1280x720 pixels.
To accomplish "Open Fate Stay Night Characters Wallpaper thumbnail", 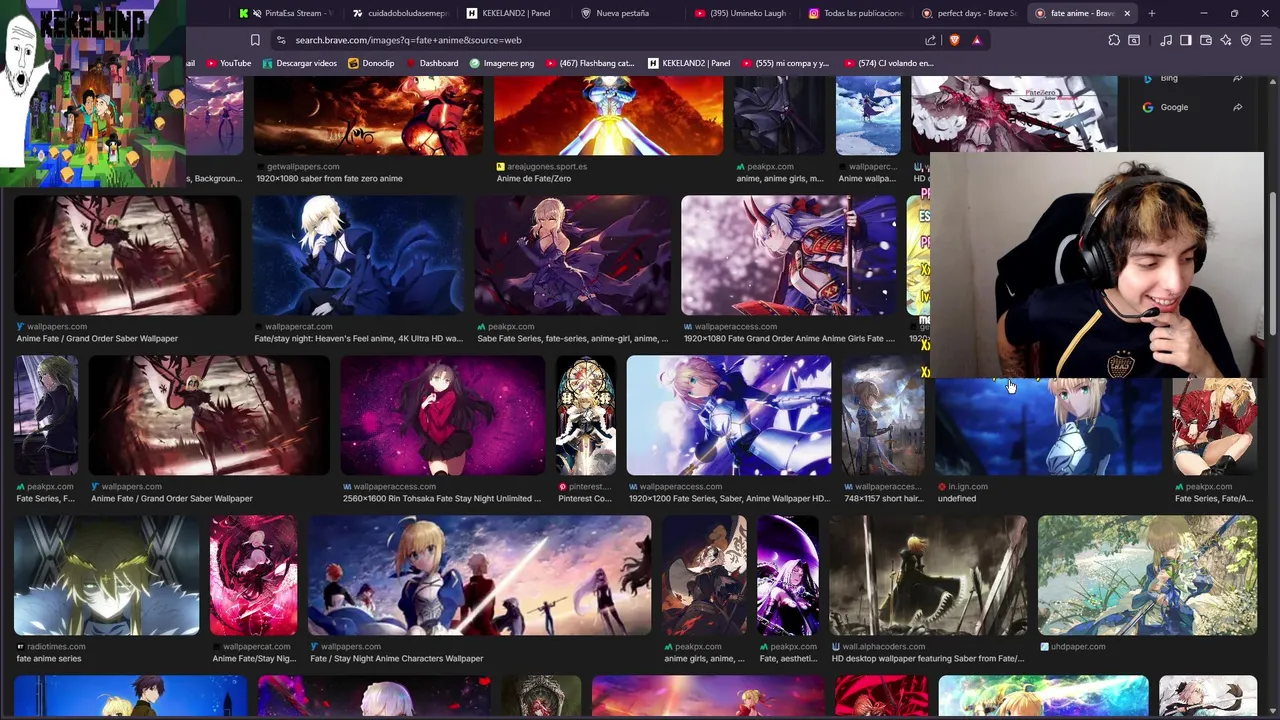I will coord(480,575).
